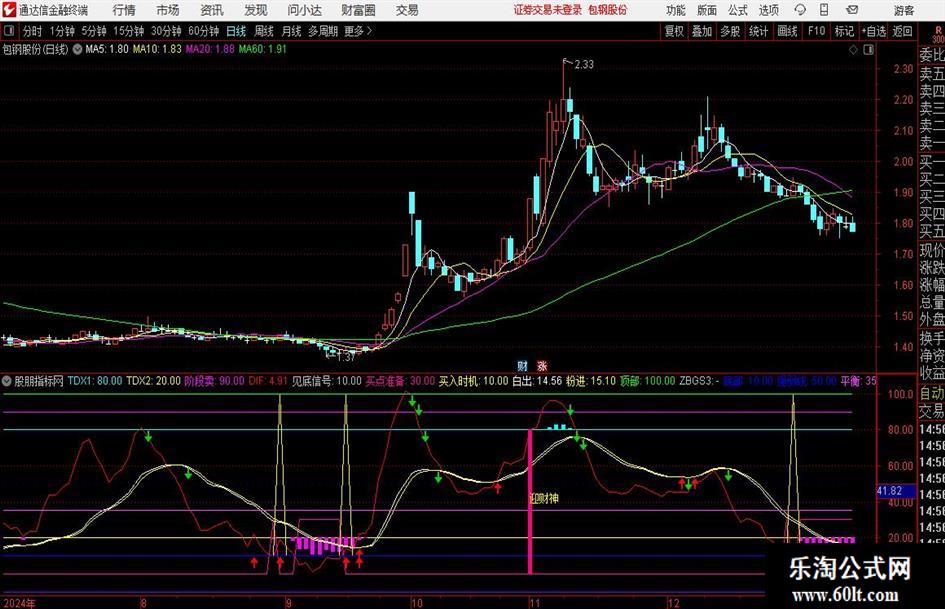Expand the 股朋指标网 indicator dropdown arrow
Image resolution: width=945 pixels, height=609 pixels.
click(7, 381)
